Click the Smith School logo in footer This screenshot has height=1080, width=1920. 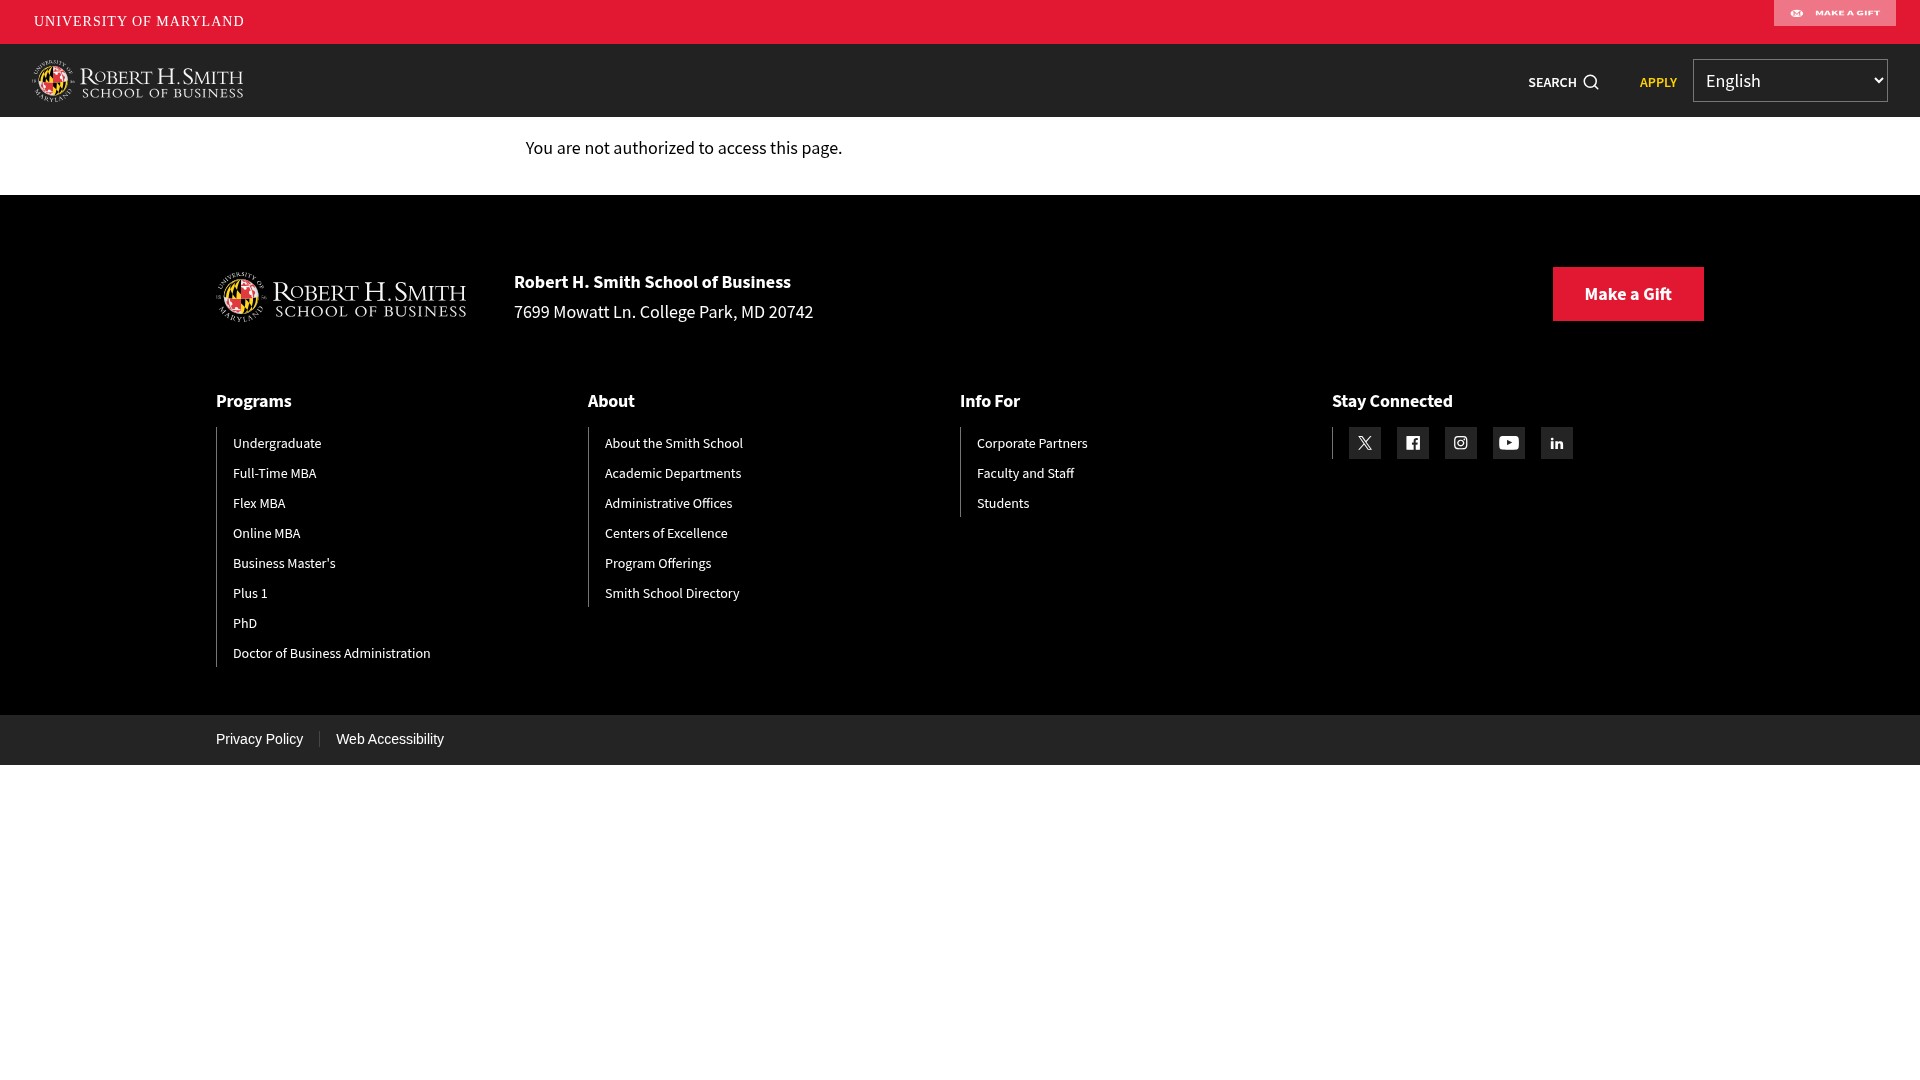(x=341, y=296)
